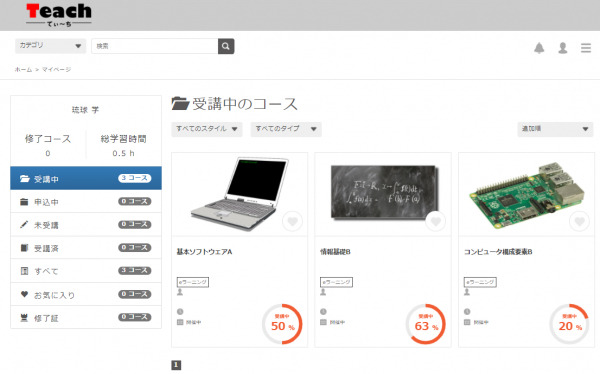Select the お気に入り sidebar item
The width and height of the screenshot is (600, 374).
[86, 294]
